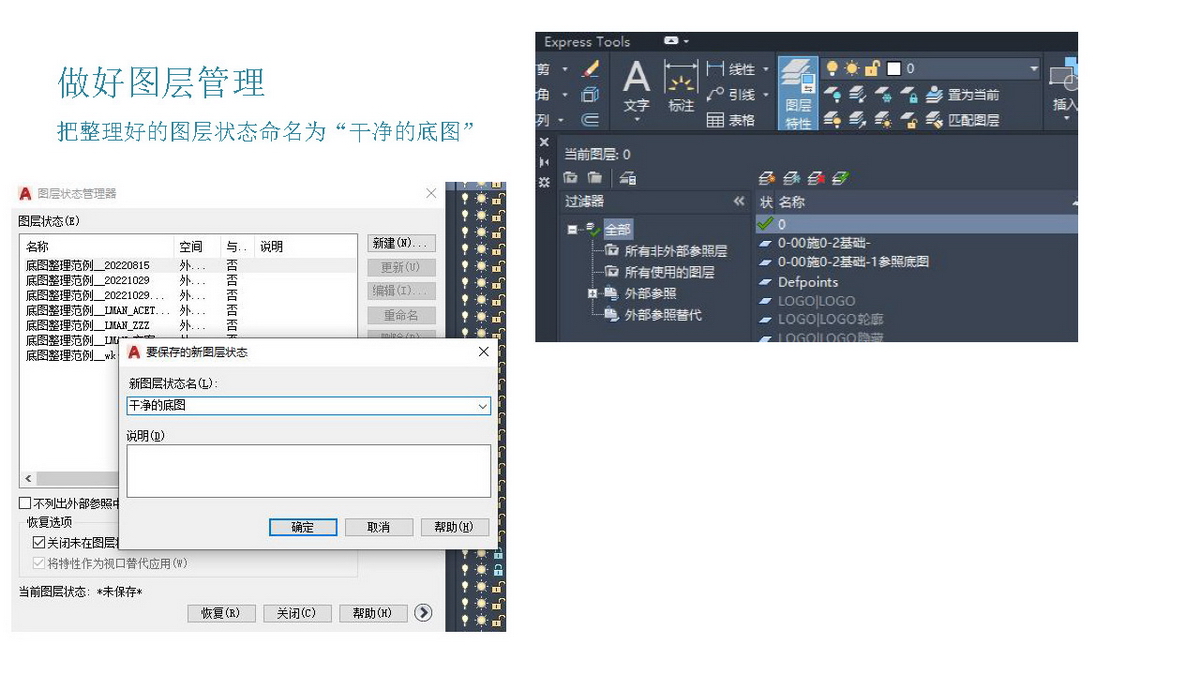
Task: Click Make Current (置为当前) layer button
Action: (x=963, y=95)
